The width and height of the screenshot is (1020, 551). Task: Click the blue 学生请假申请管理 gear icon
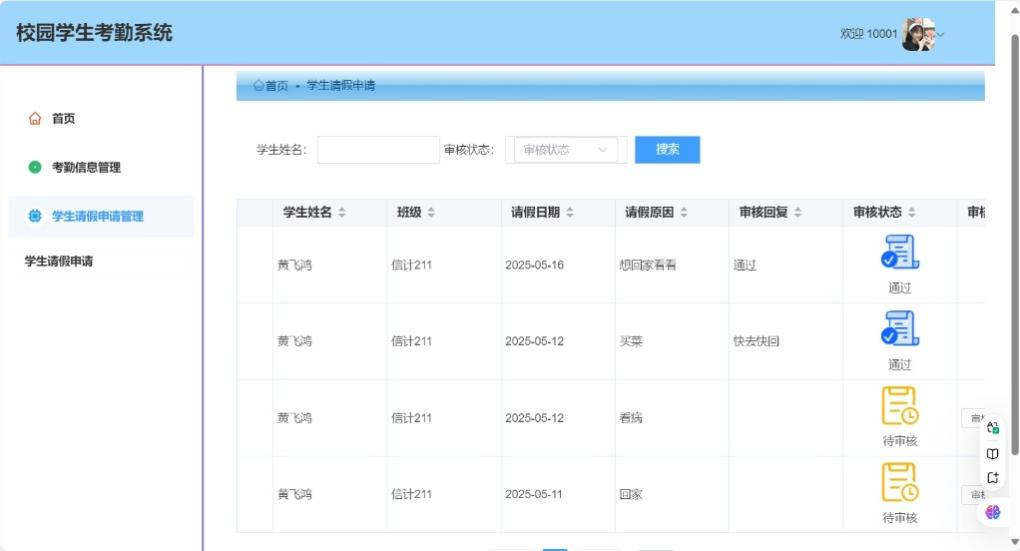(35, 216)
